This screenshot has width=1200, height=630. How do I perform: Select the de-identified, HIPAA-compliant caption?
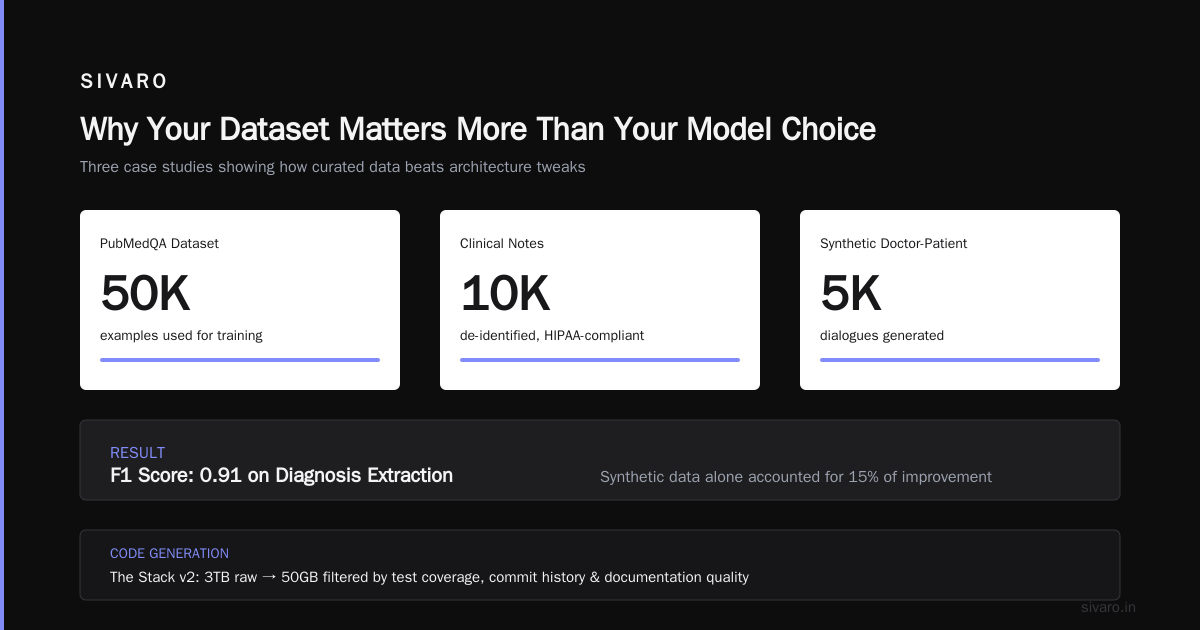[552, 336]
